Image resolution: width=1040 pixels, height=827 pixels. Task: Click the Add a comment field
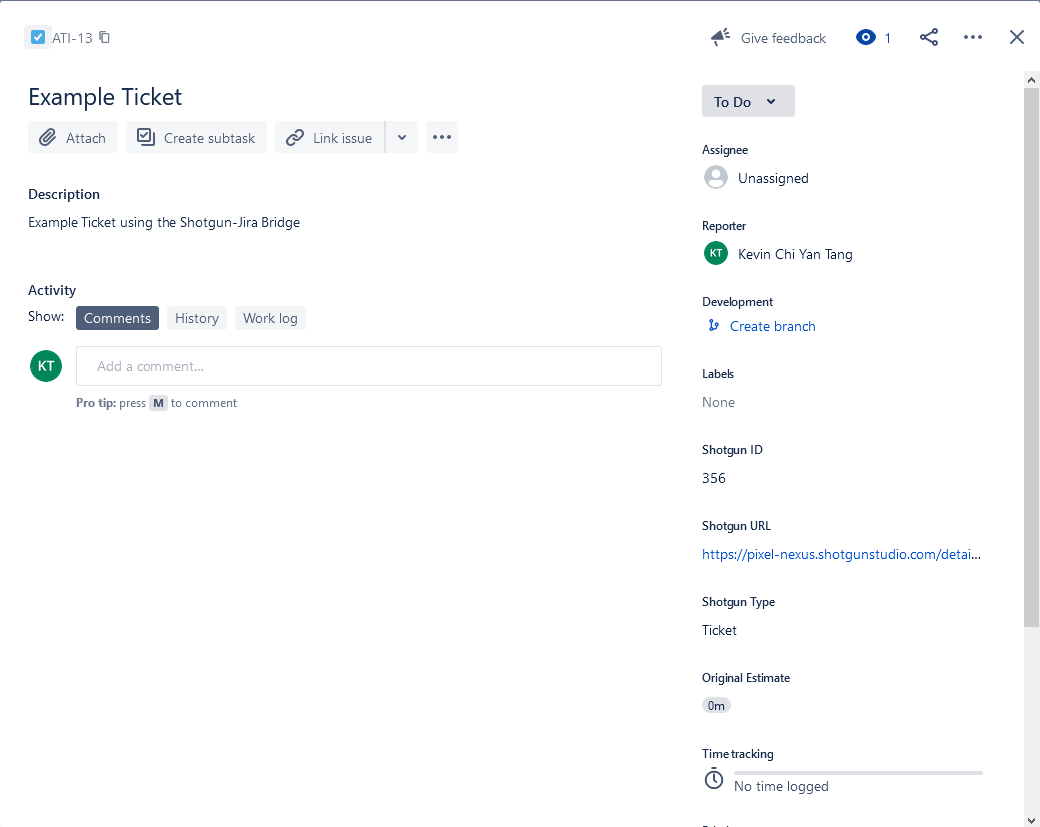(368, 366)
